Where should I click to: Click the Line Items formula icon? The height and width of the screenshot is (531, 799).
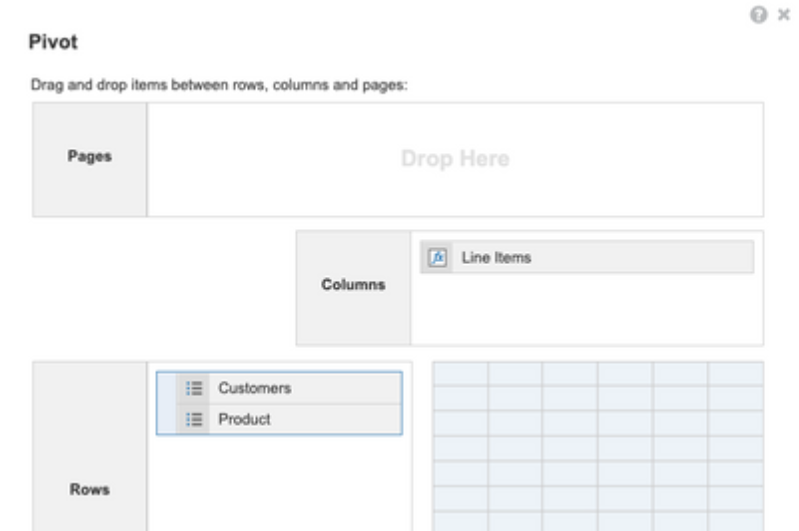pyautogui.click(x=437, y=257)
